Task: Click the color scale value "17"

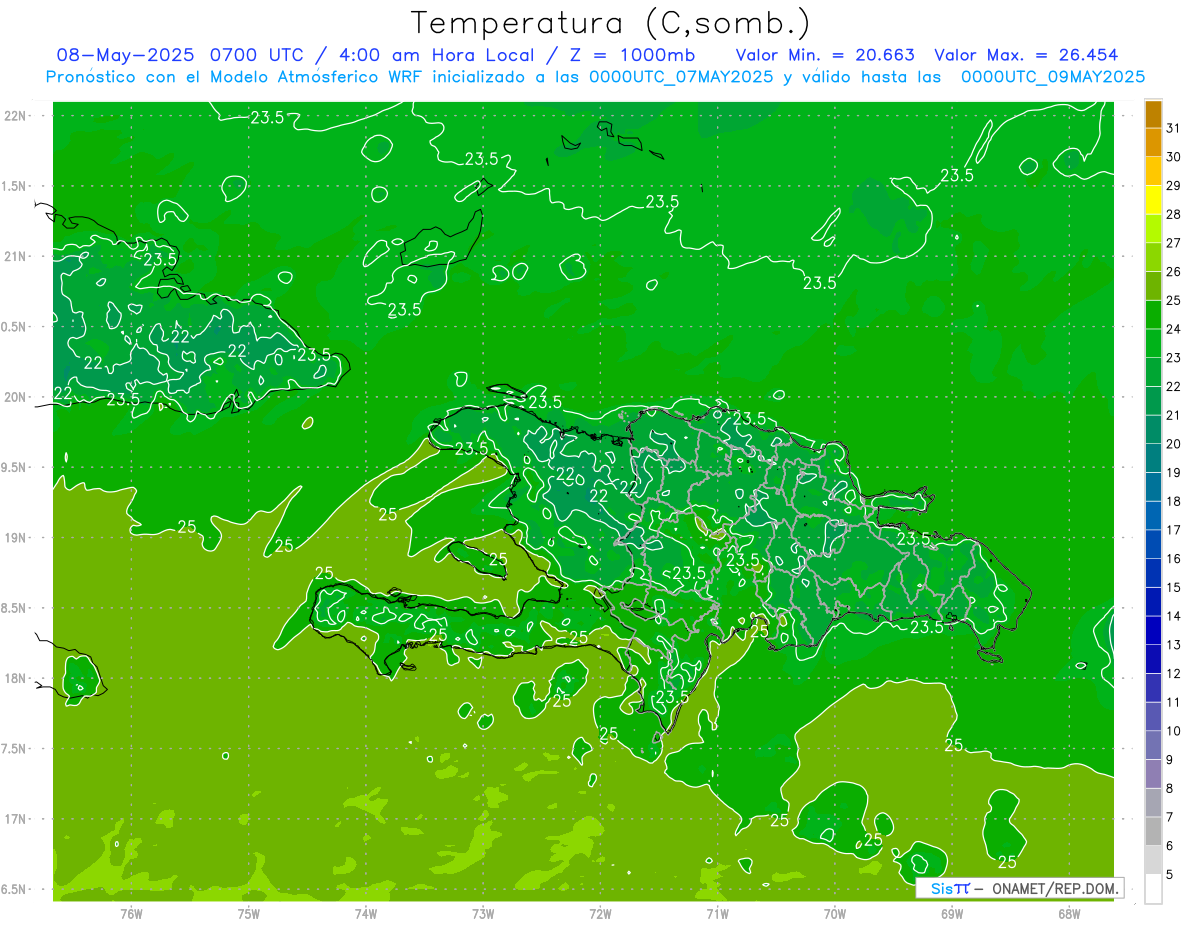Action: pyautogui.click(x=1173, y=530)
